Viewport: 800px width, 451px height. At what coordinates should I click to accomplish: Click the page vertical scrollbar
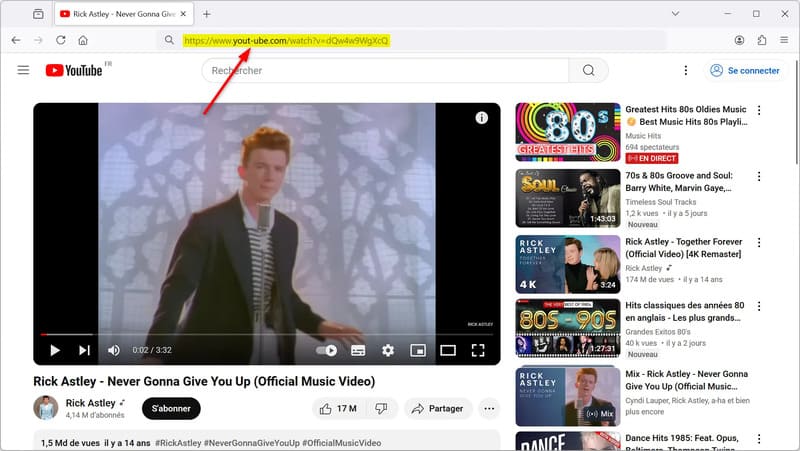point(796,112)
